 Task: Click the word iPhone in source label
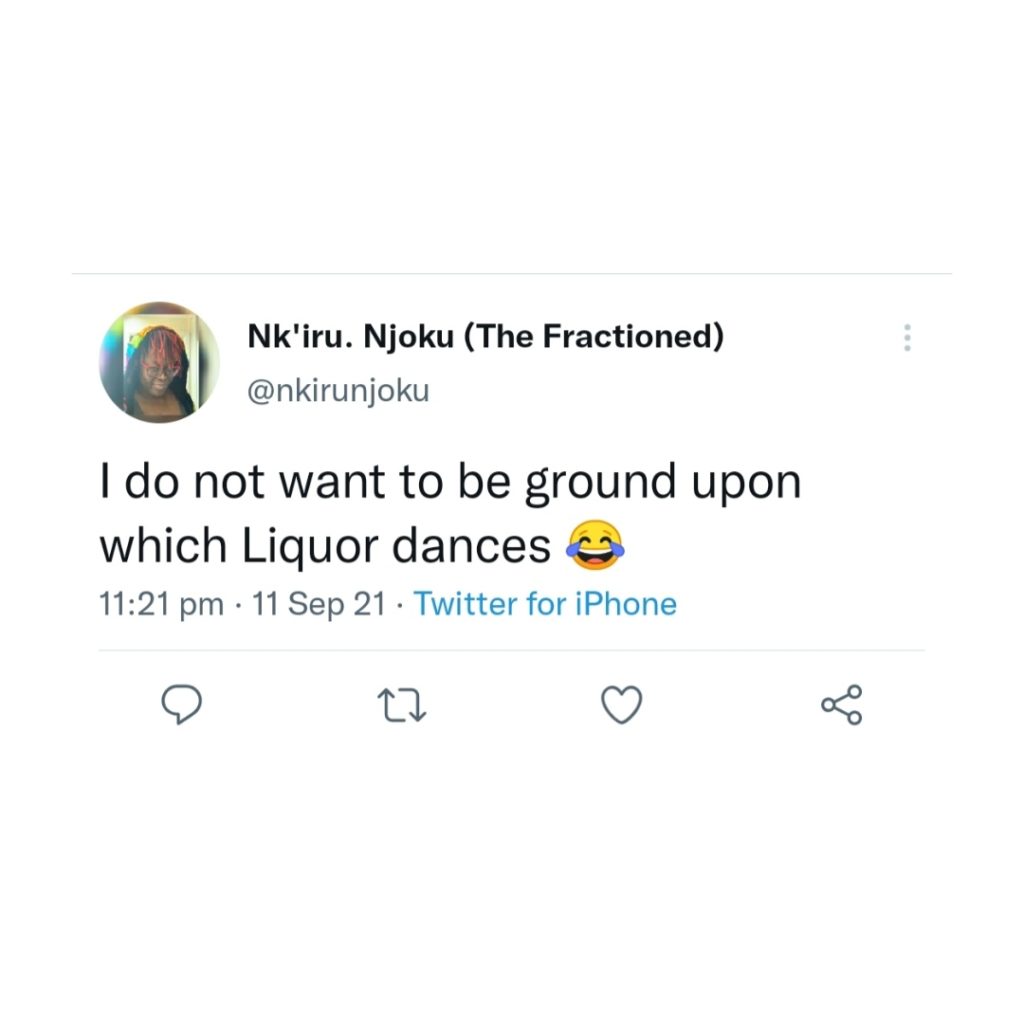tap(625, 604)
